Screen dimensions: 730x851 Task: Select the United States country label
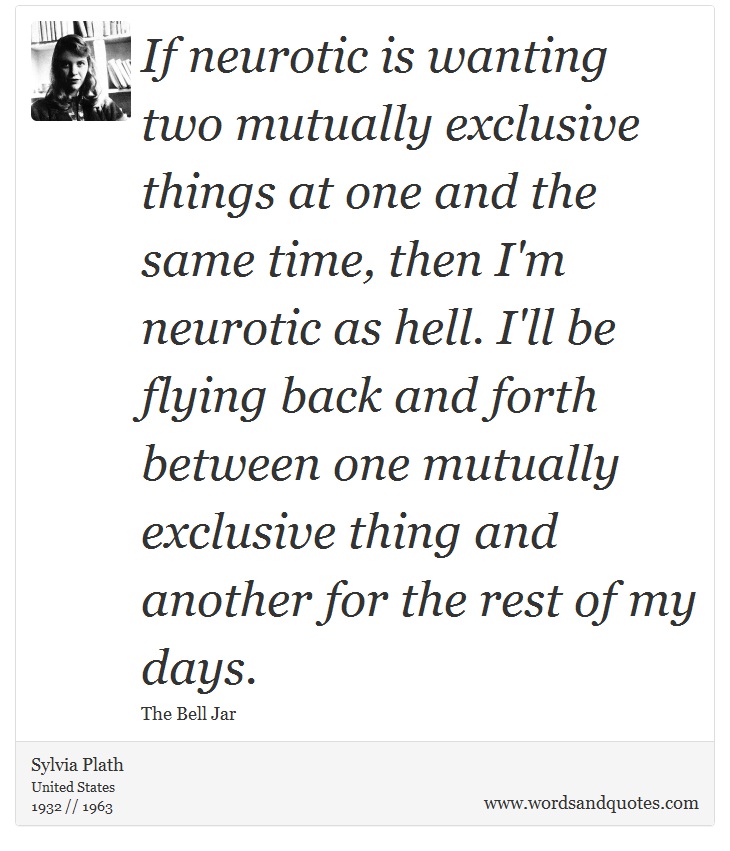[73, 787]
